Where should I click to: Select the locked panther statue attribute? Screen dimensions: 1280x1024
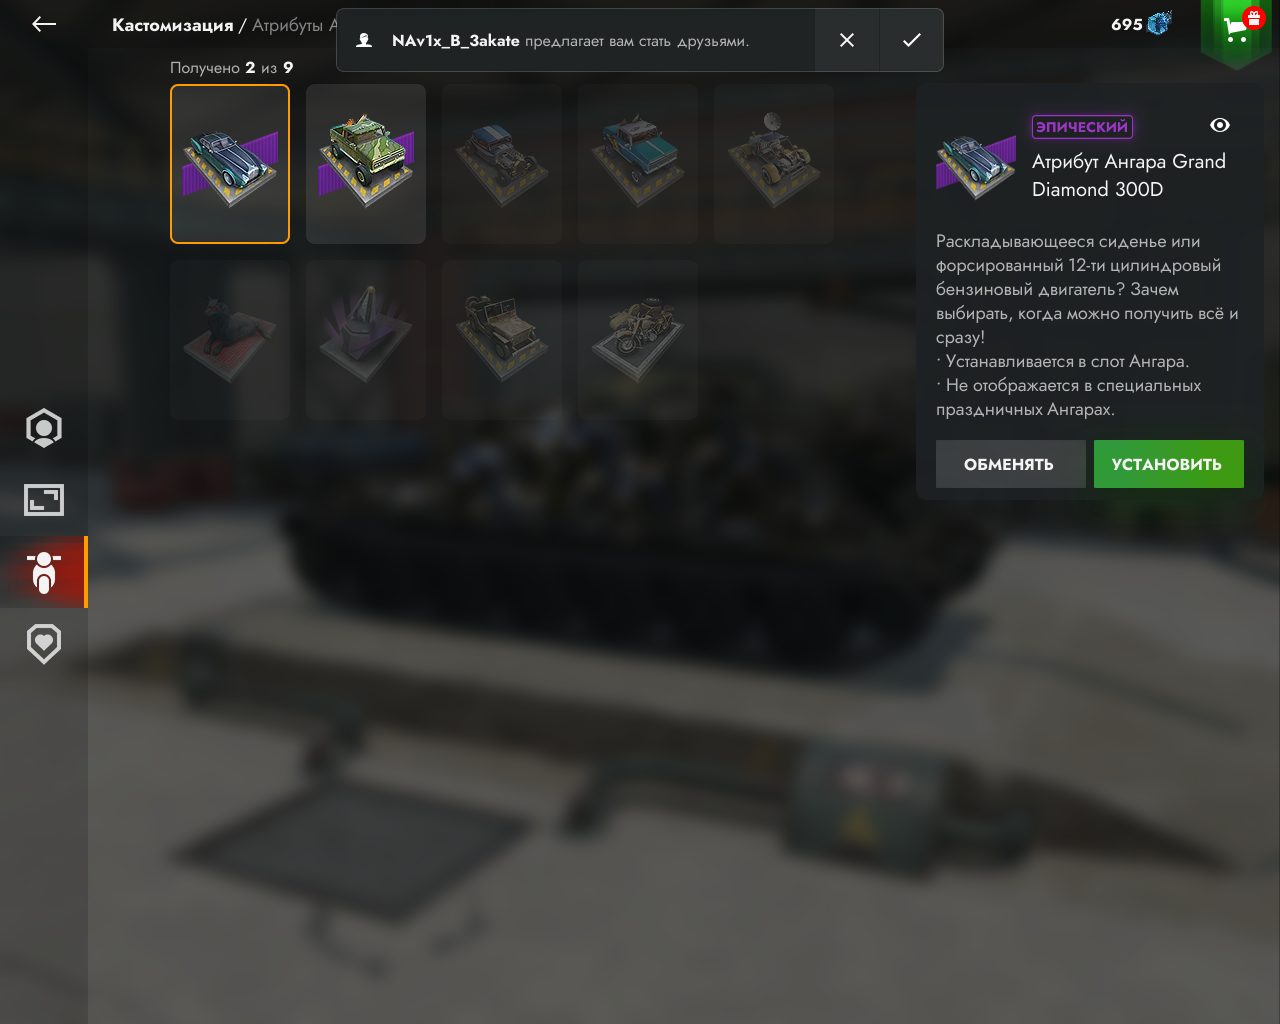[230, 340]
